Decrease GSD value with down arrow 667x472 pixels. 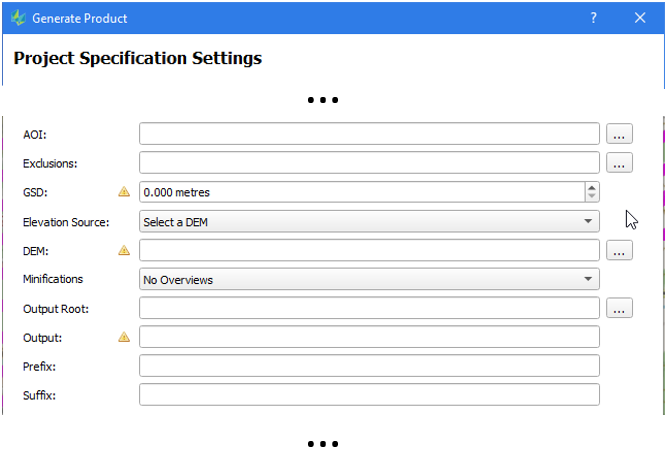tap(592, 197)
